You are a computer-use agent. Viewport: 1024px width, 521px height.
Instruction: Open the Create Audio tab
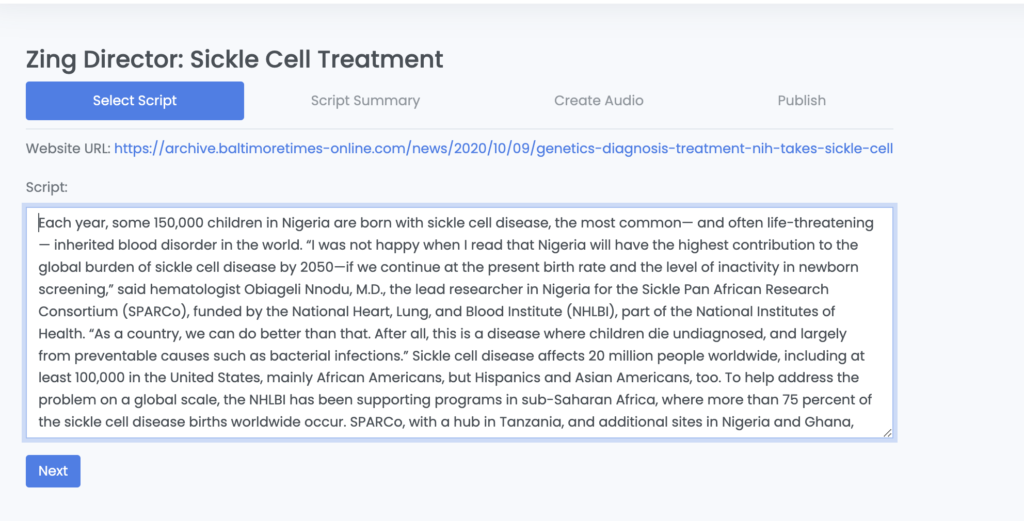pyautogui.click(x=599, y=101)
